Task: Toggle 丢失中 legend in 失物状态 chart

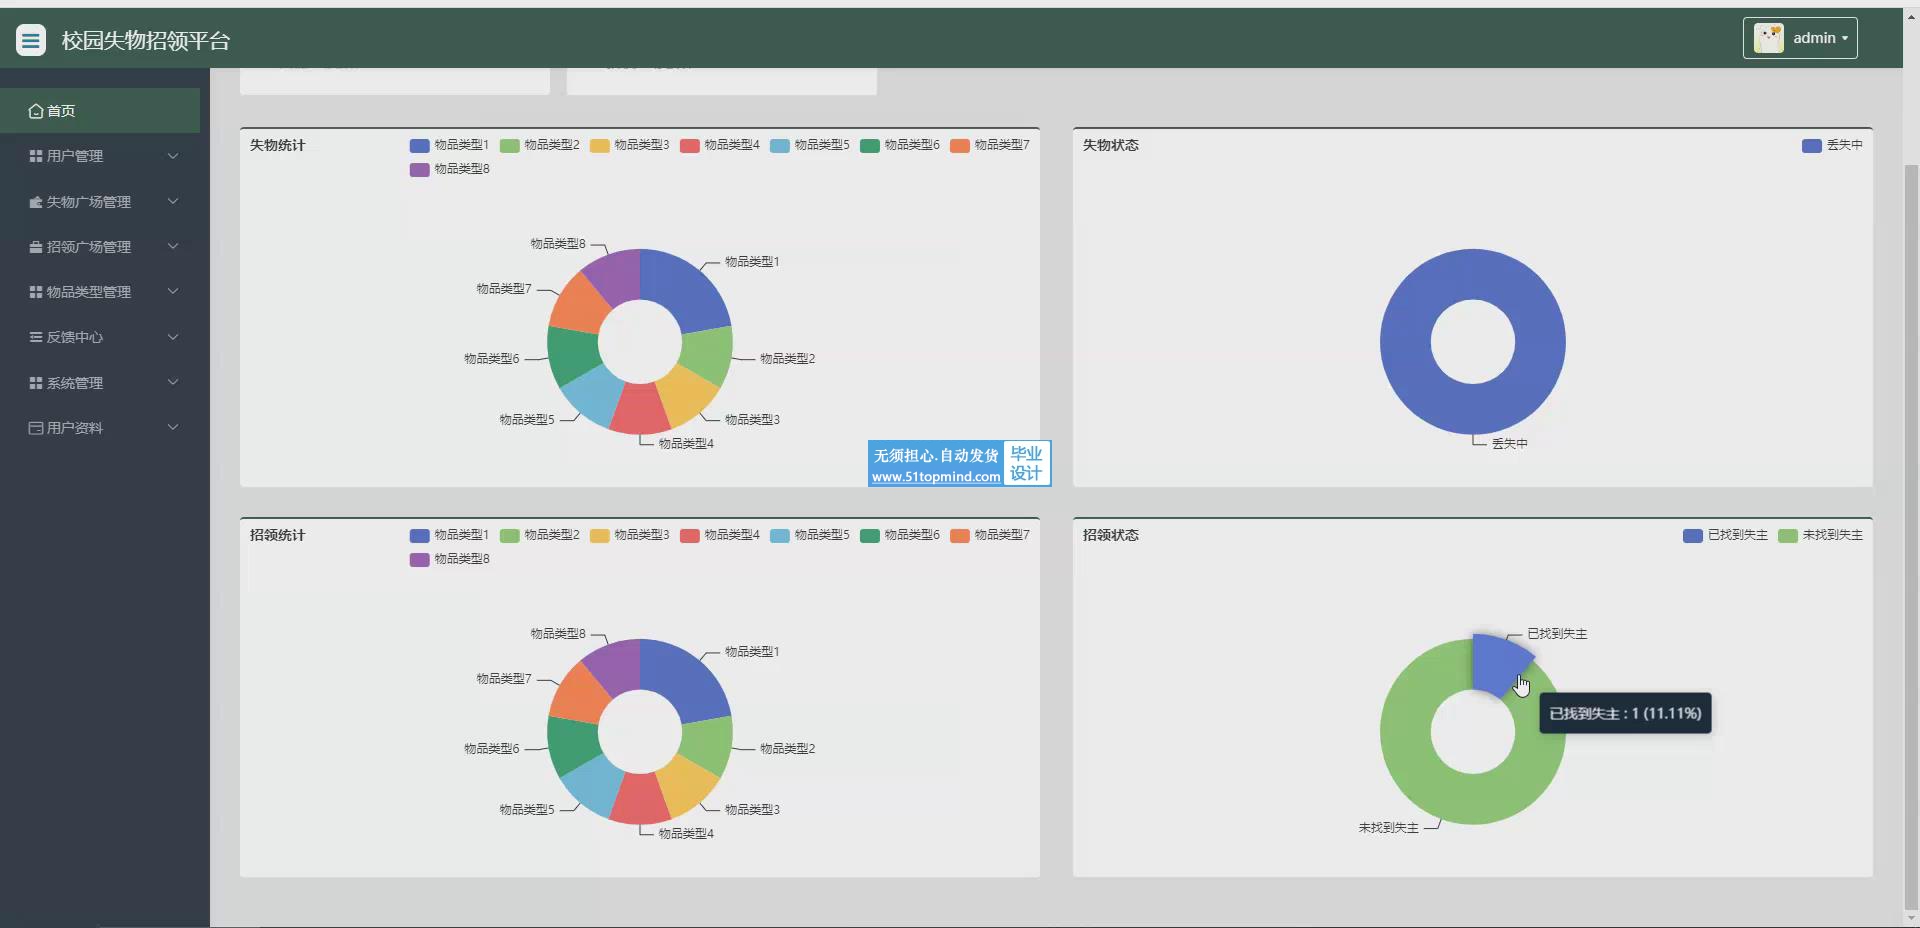Action: click(1832, 145)
